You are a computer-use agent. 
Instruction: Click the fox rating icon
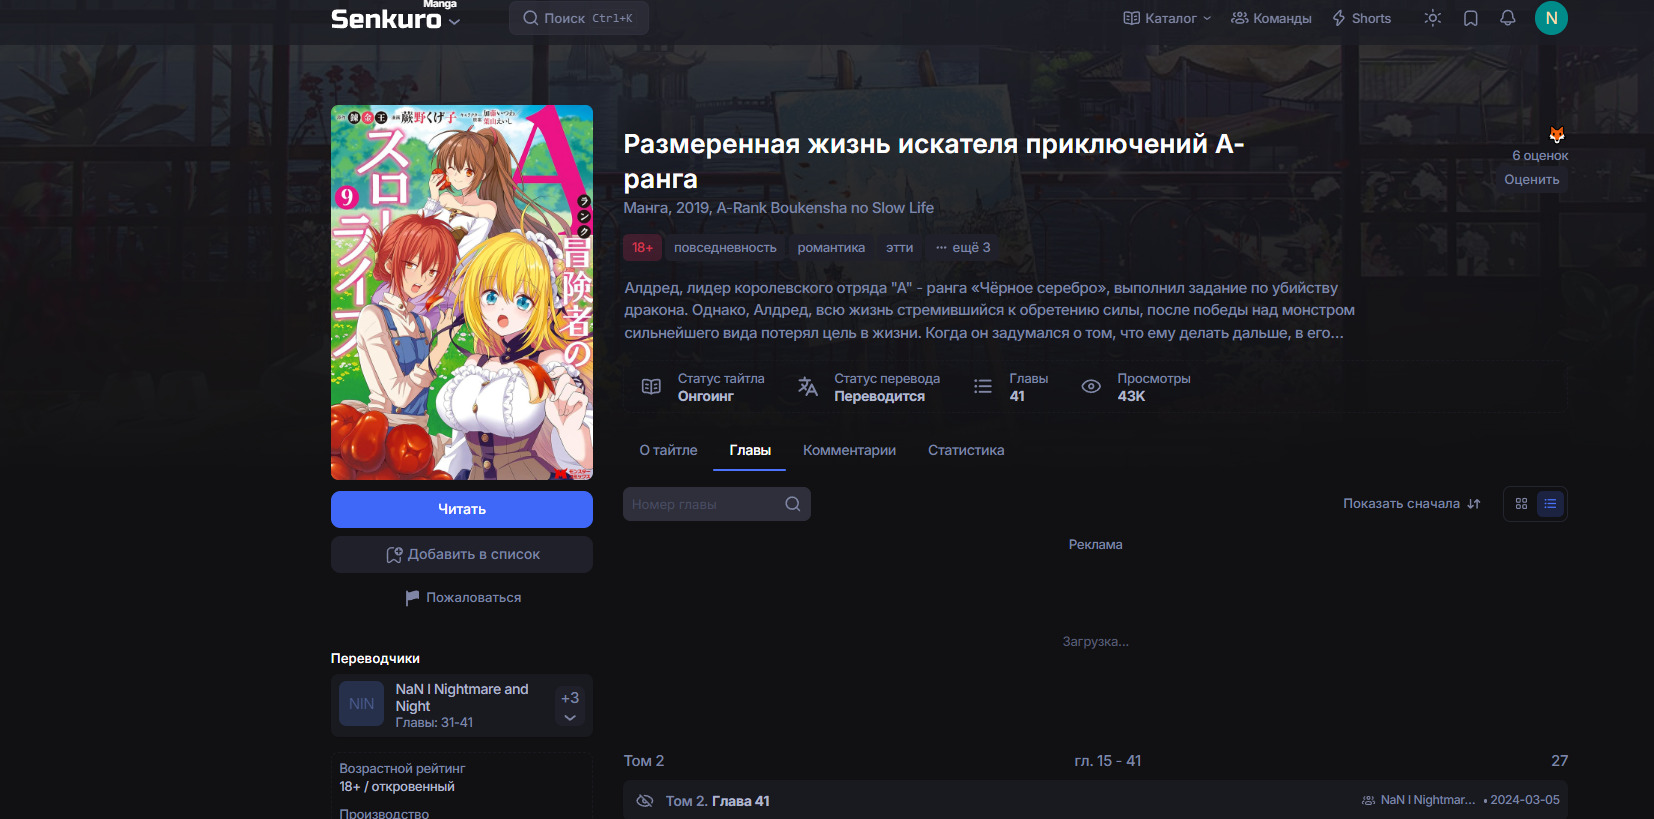[x=1556, y=134]
